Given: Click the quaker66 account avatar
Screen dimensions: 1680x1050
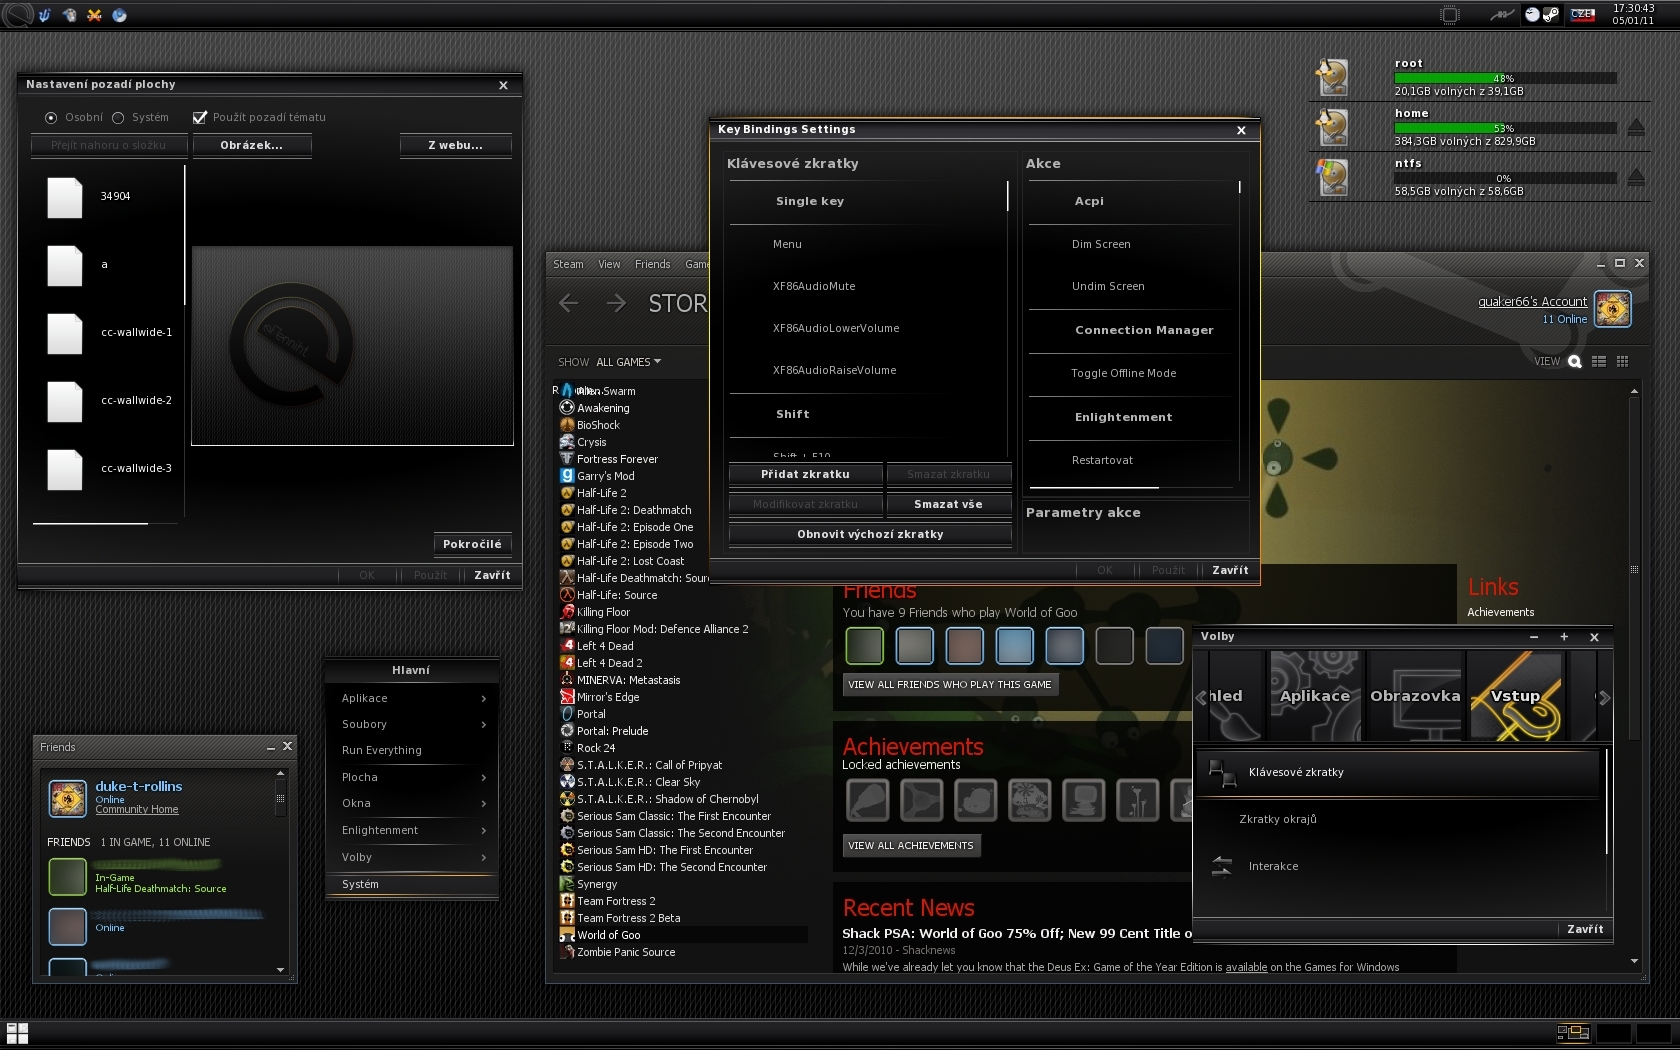Looking at the screenshot, I should click(1613, 309).
